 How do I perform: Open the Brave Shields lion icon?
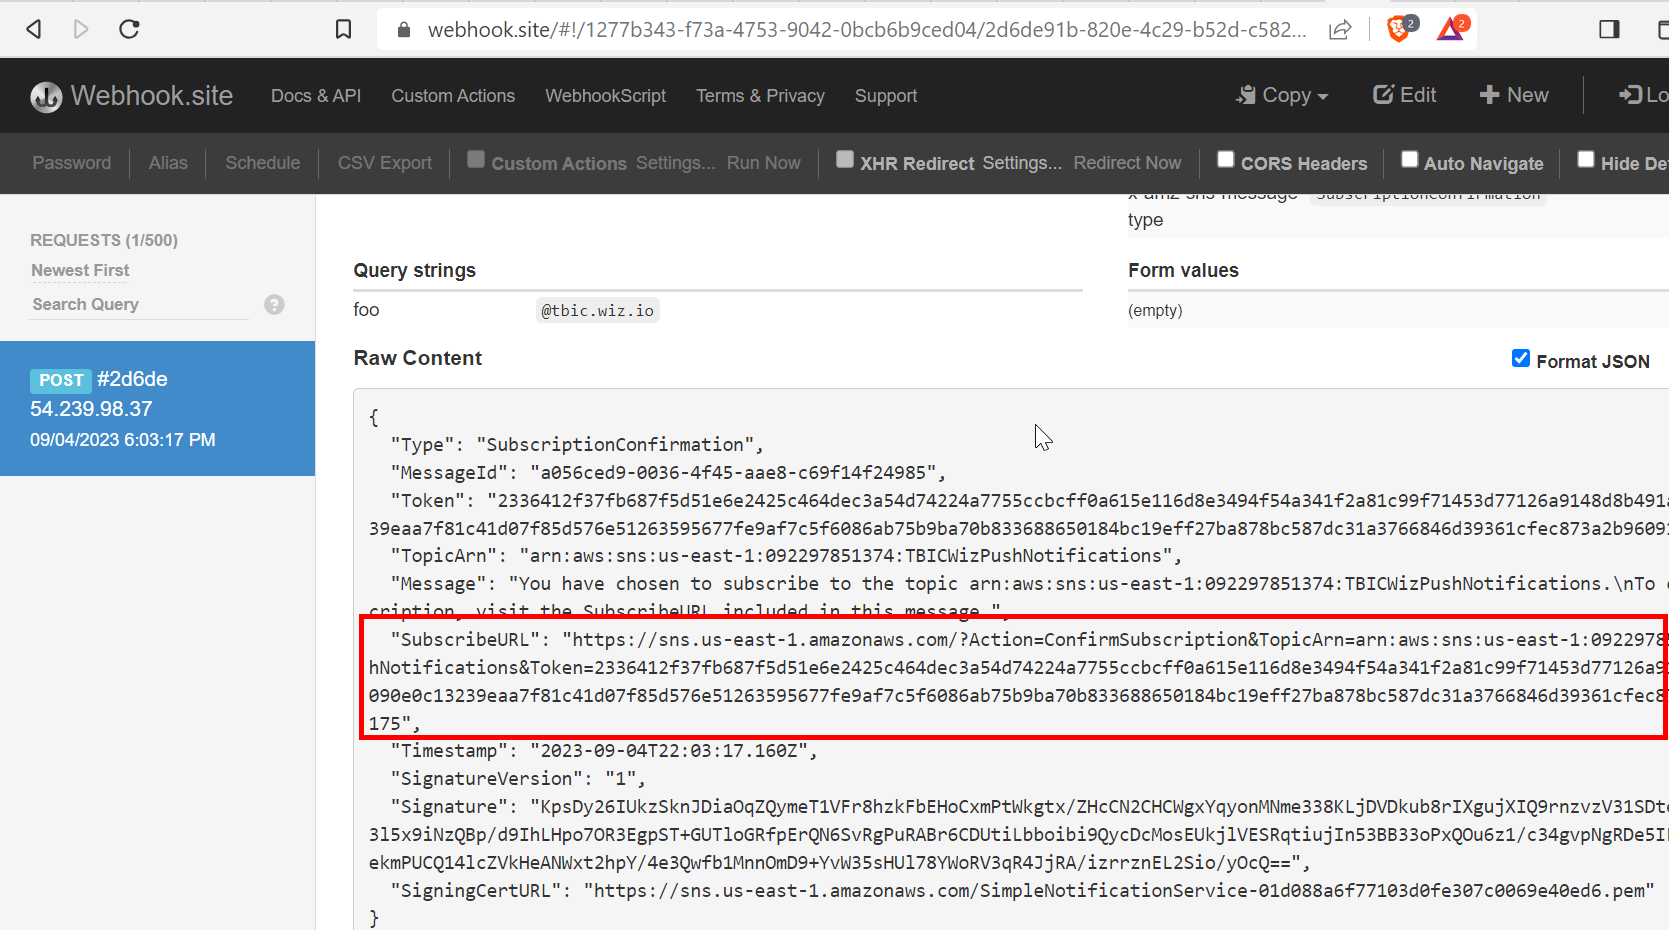1400,29
